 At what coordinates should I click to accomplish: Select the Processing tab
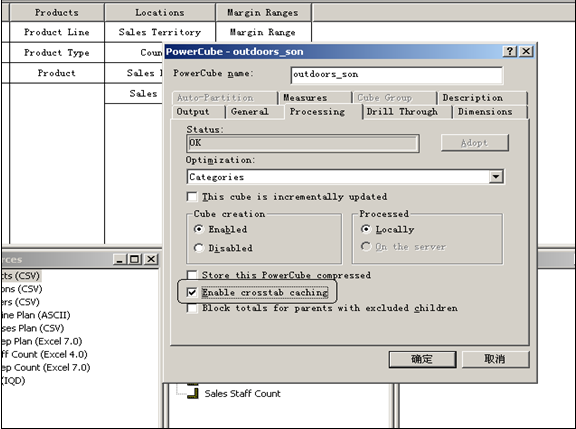point(323,111)
